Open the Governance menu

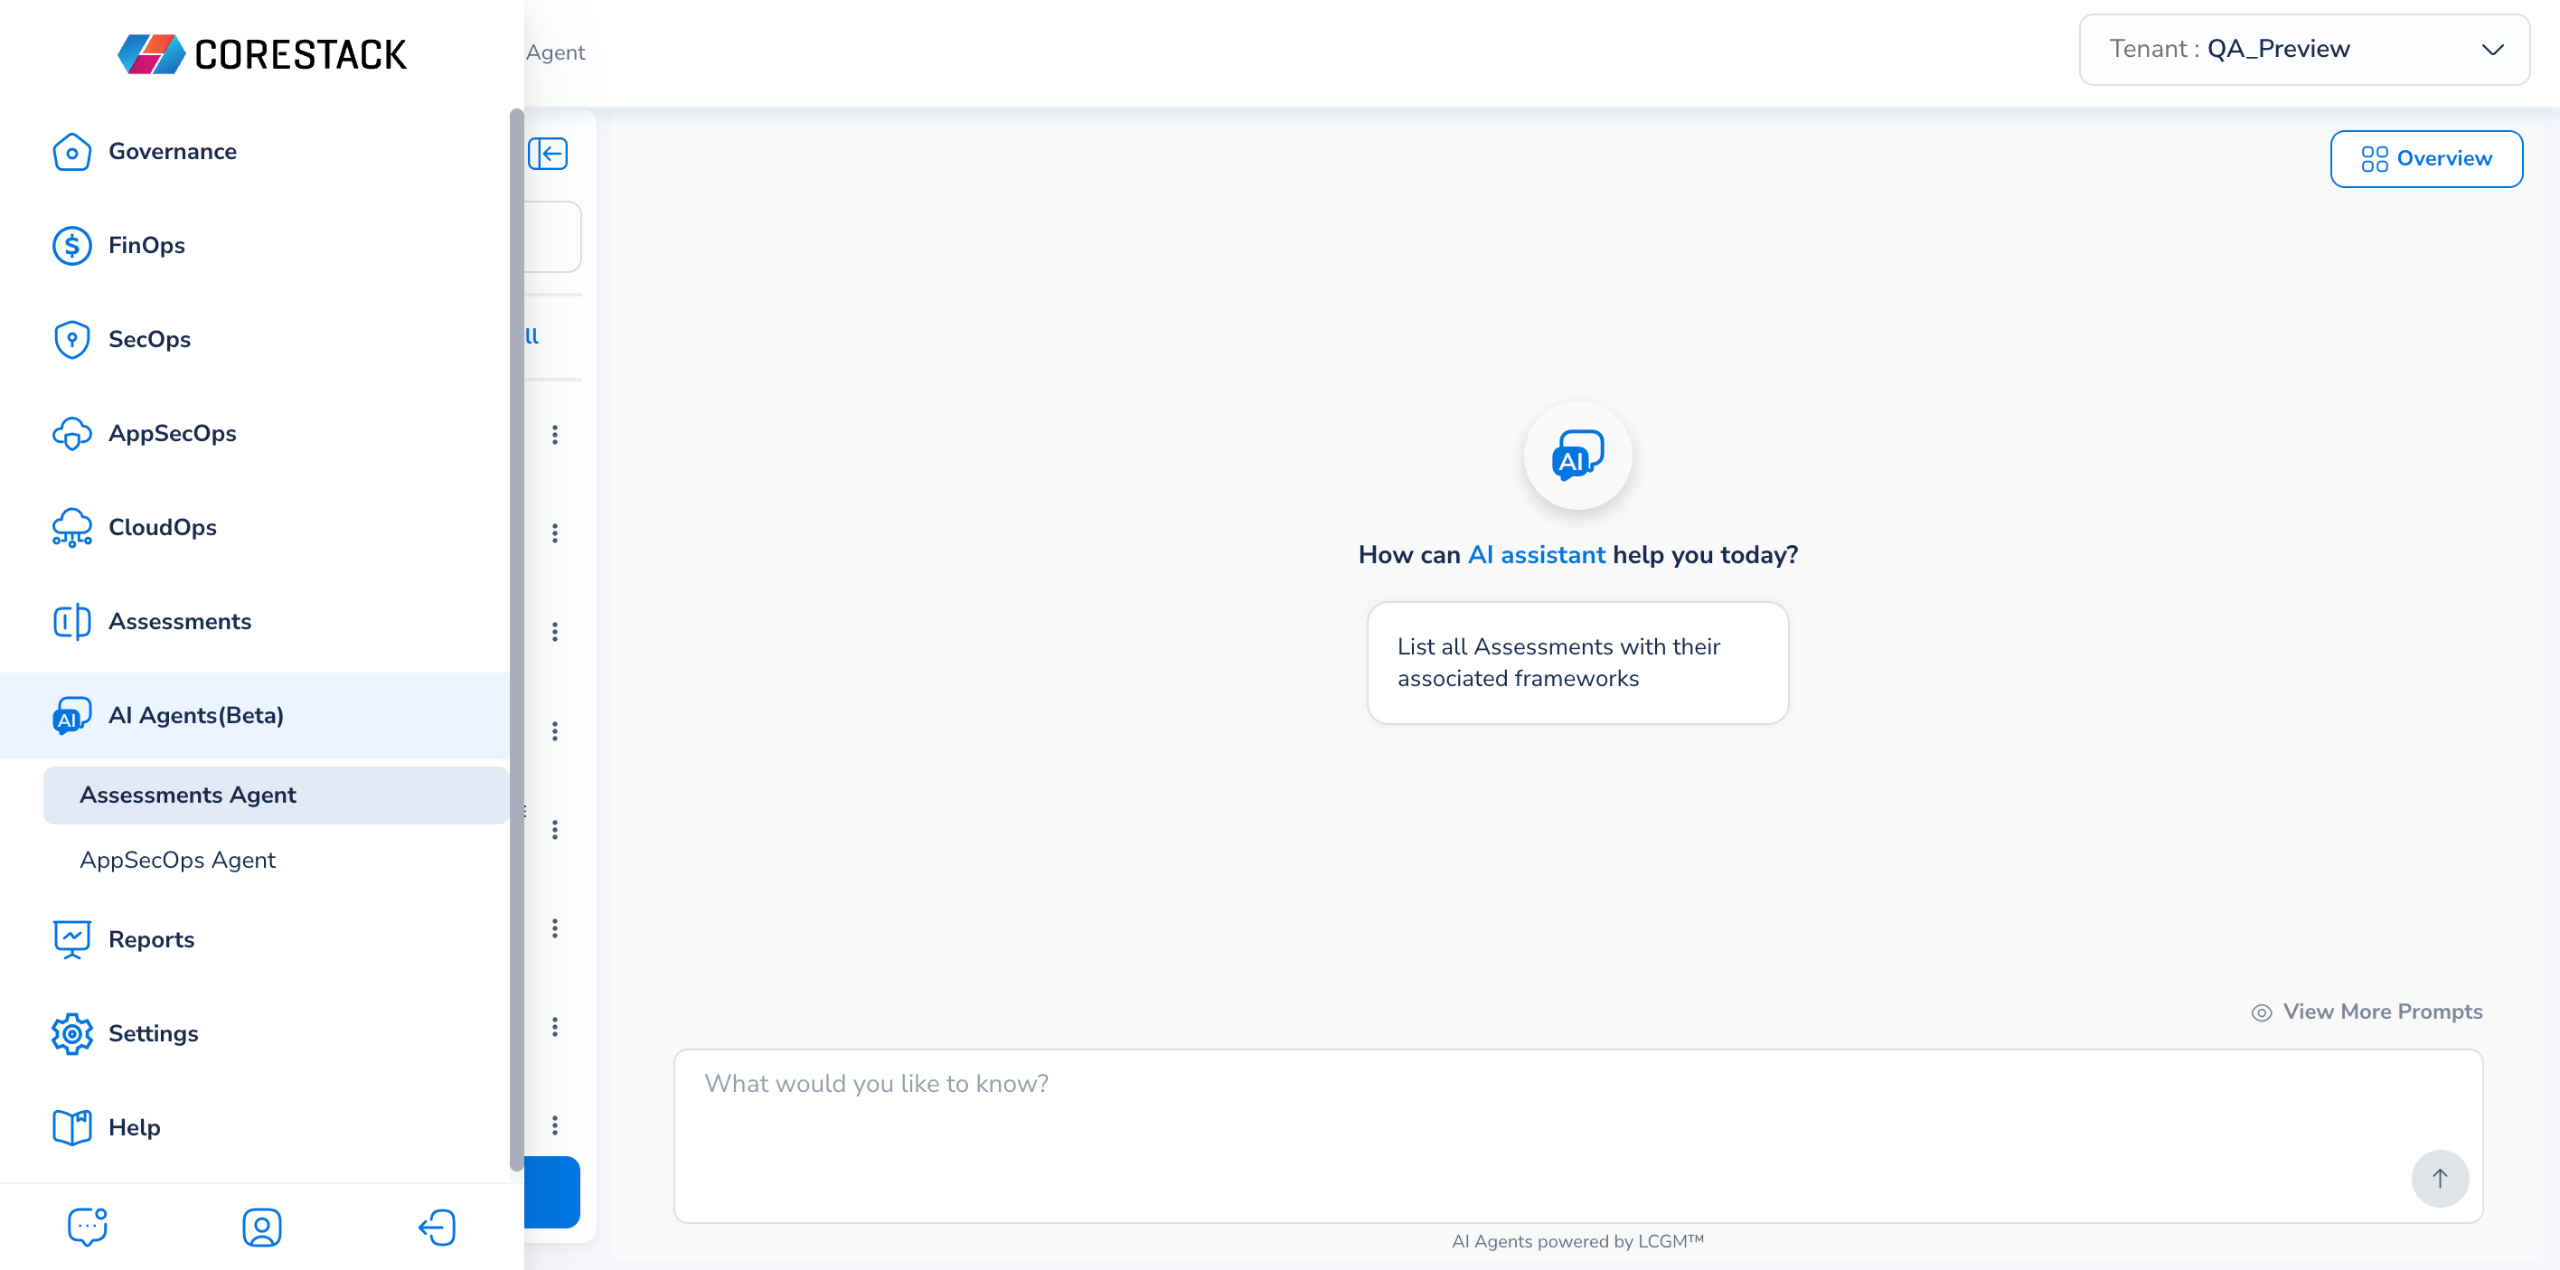[172, 152]
